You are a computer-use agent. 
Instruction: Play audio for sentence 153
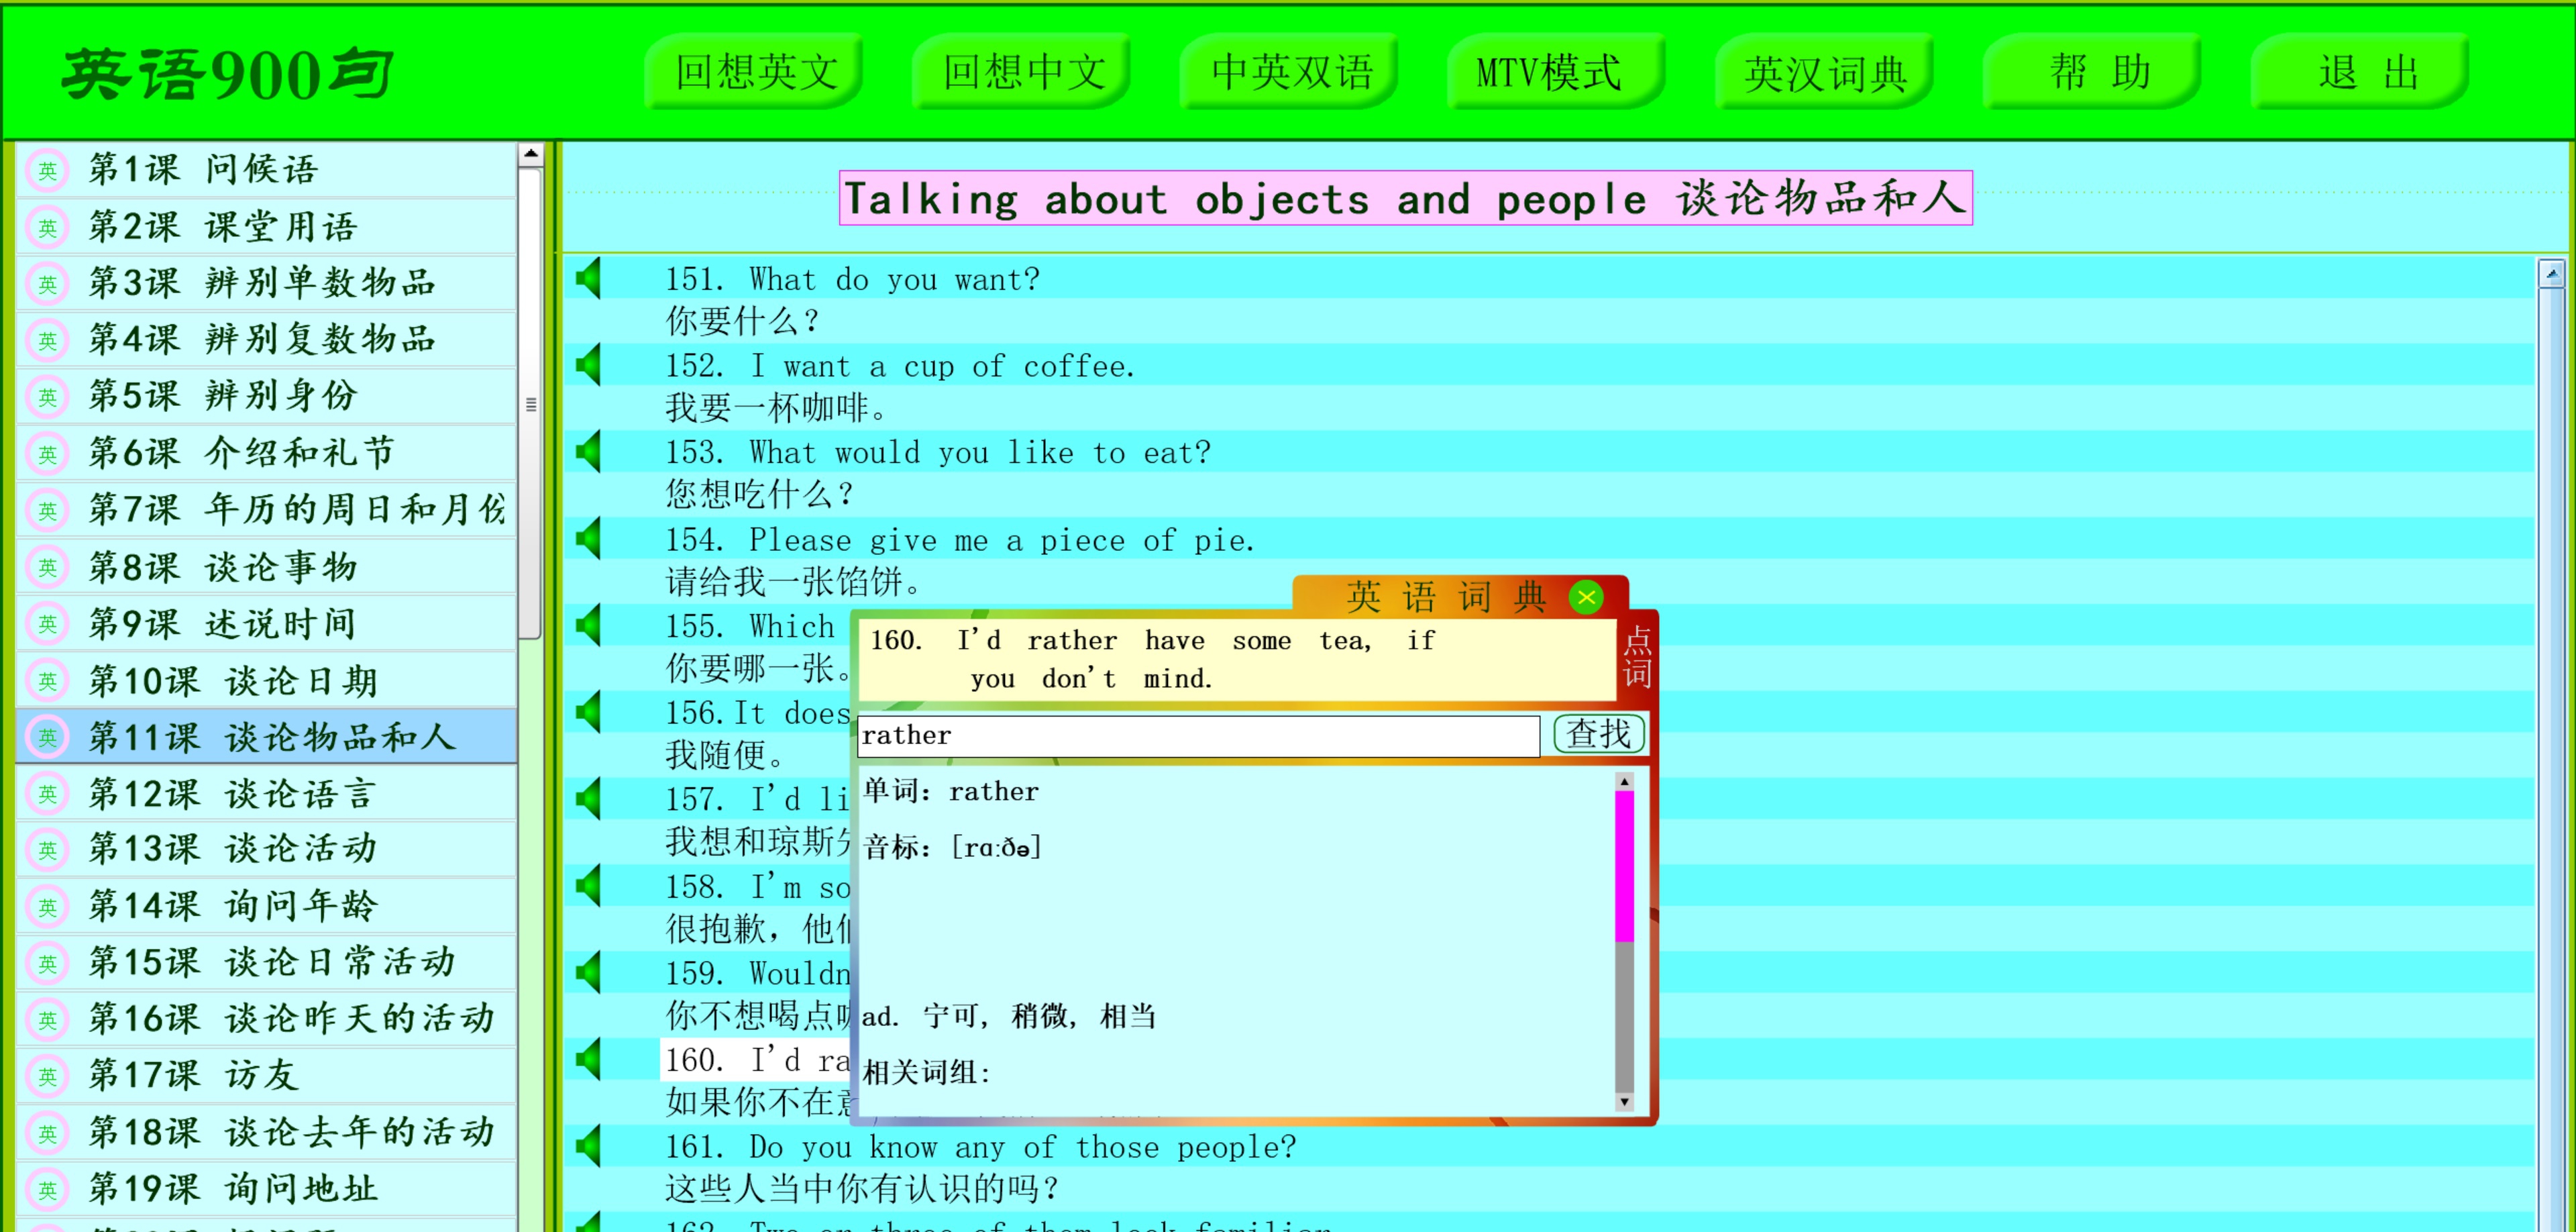point(589,452)
